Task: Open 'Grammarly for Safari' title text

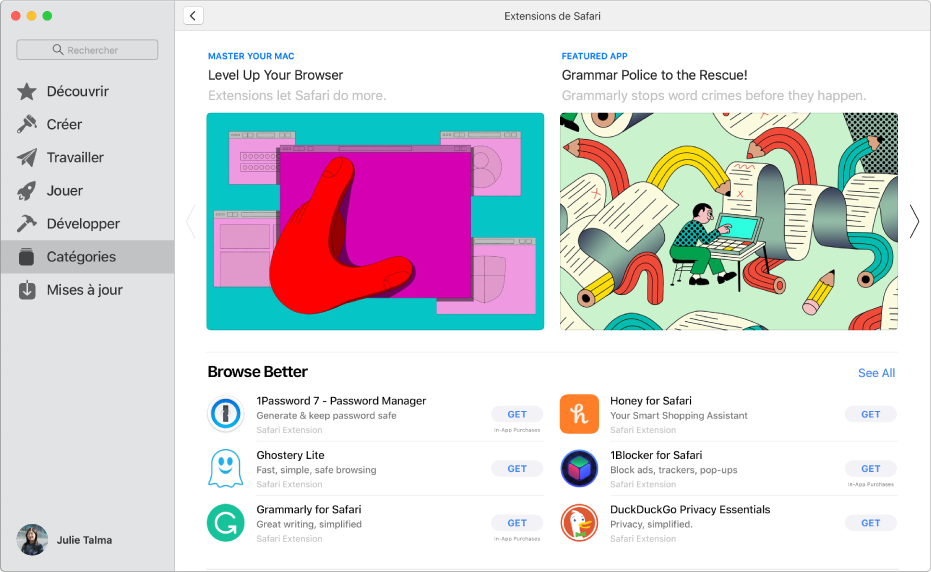Action: point(309,510)
